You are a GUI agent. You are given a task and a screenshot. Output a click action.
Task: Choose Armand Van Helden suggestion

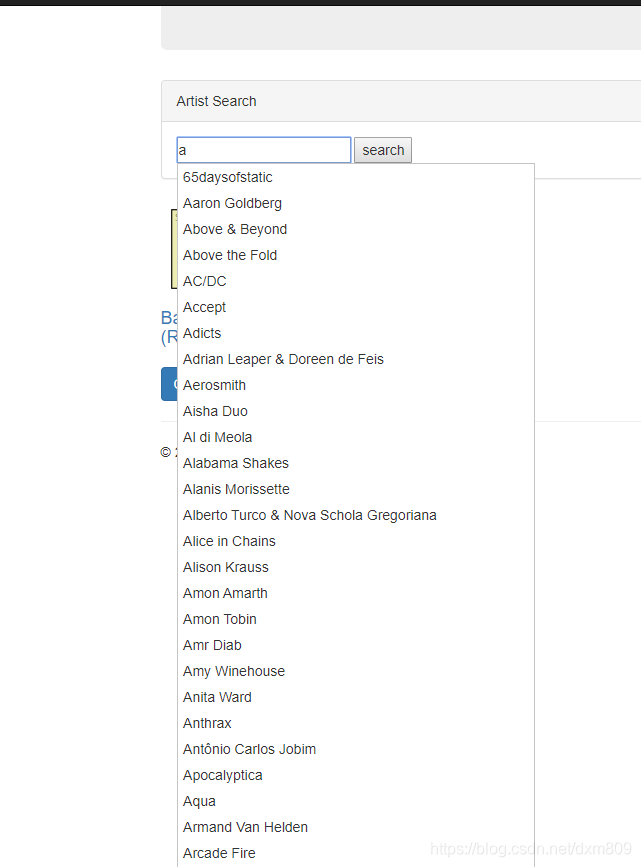[x=356, y=827]
